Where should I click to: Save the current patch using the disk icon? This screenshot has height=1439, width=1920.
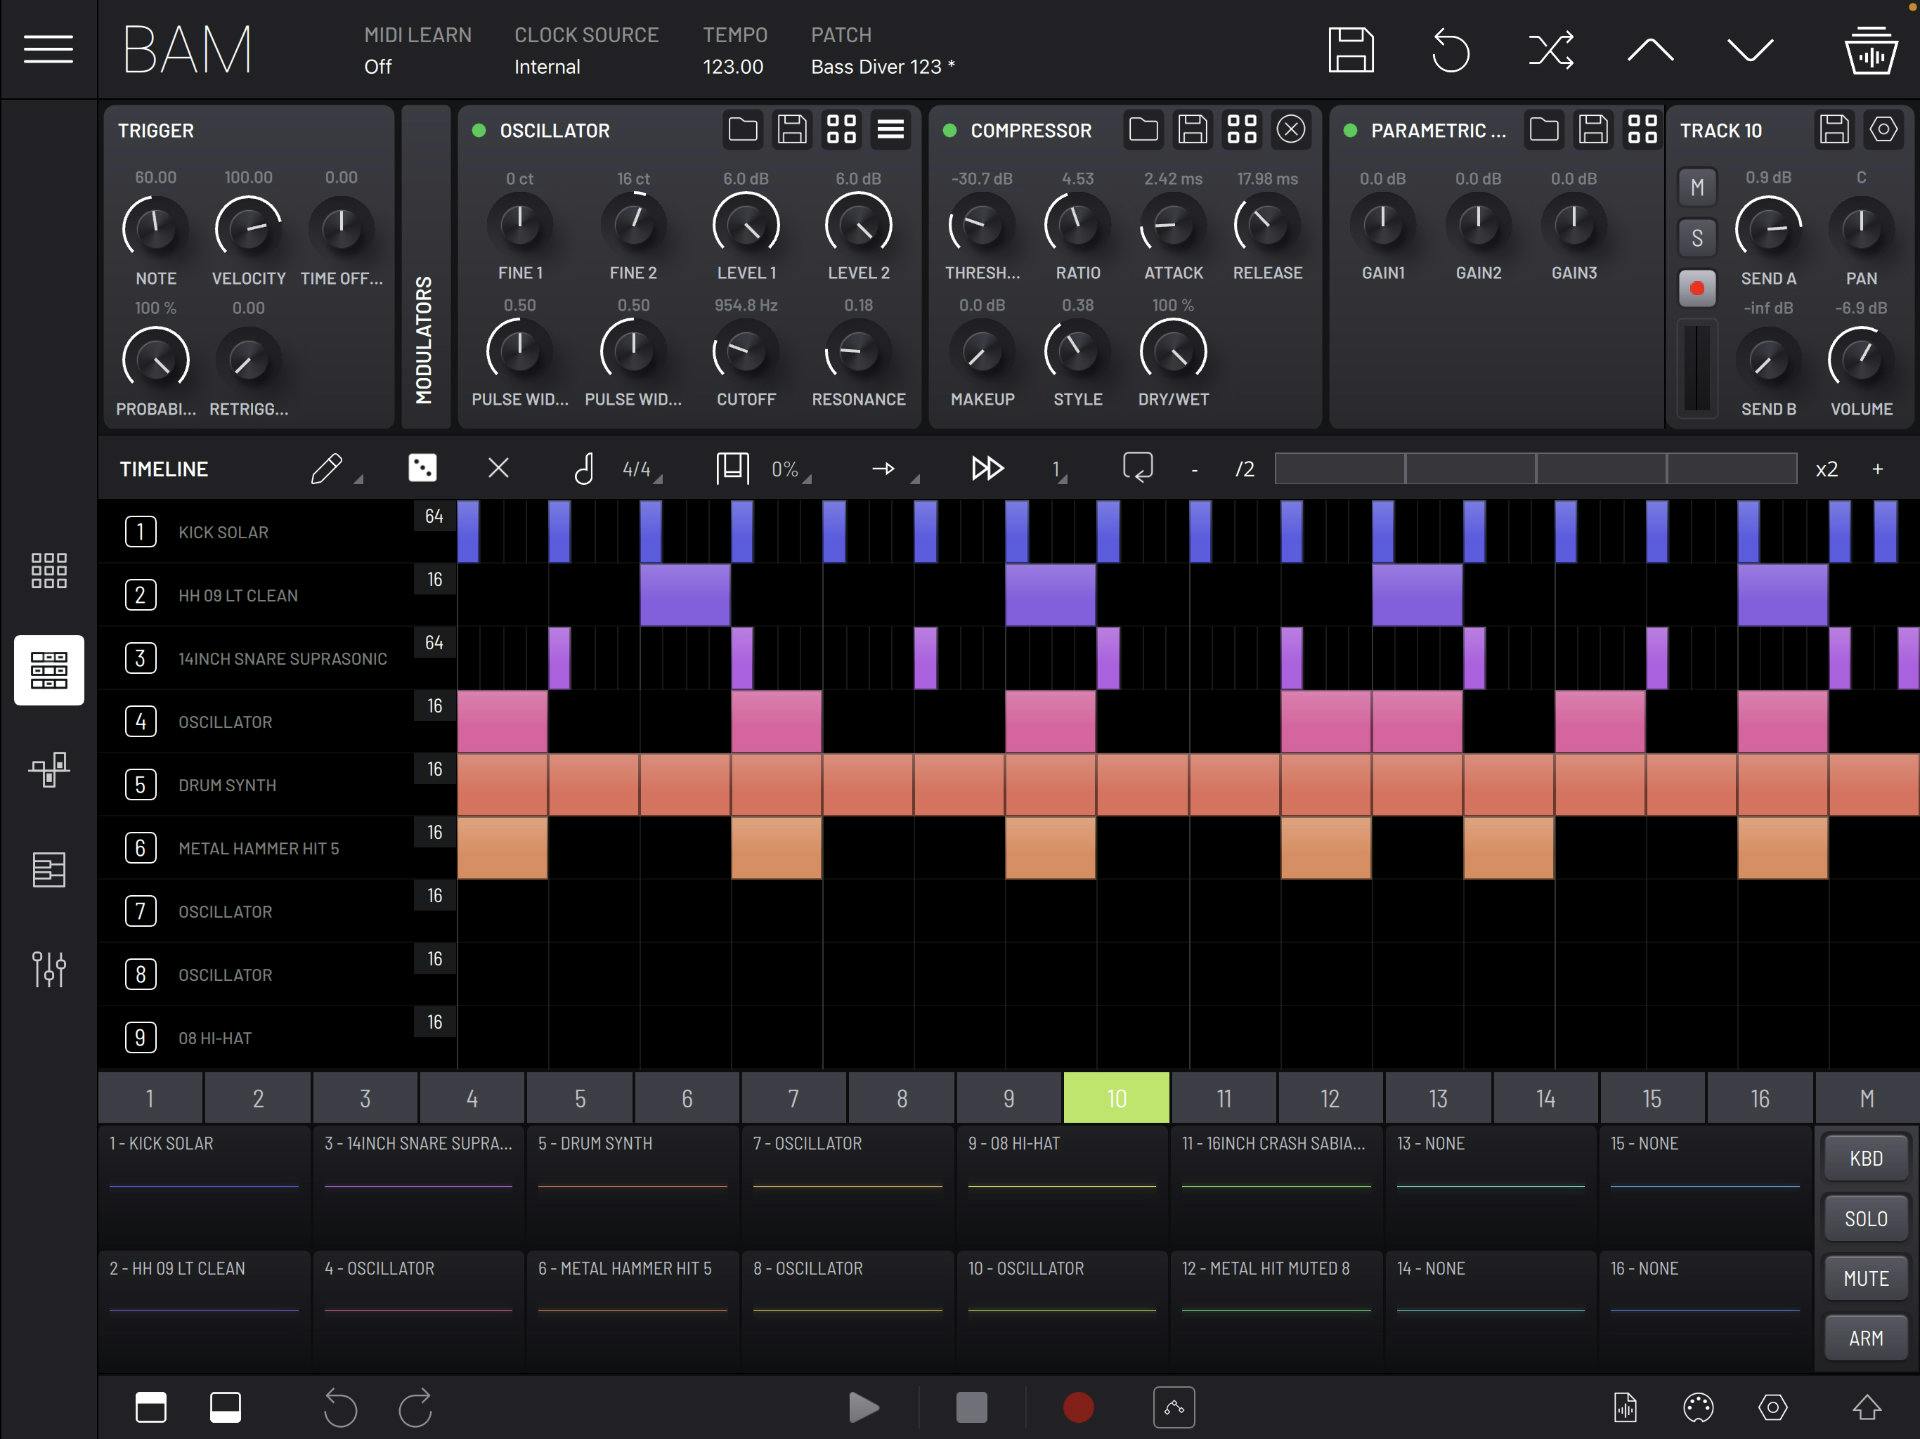[1353, 49]
